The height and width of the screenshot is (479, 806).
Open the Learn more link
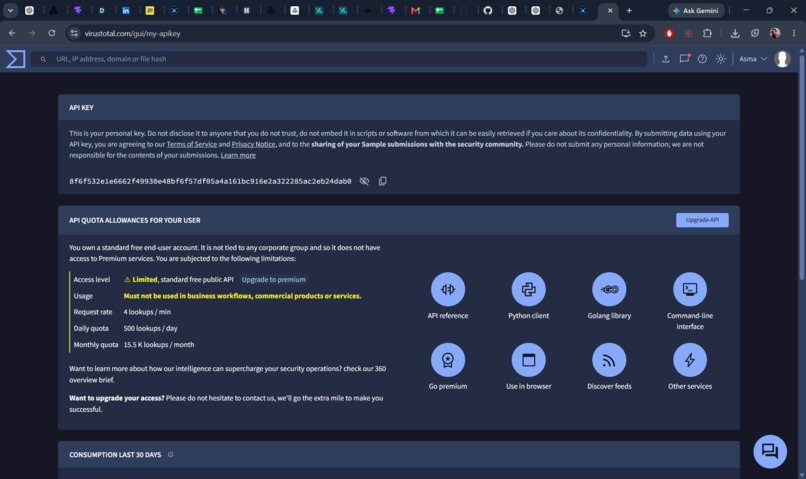tap(238, 155)
